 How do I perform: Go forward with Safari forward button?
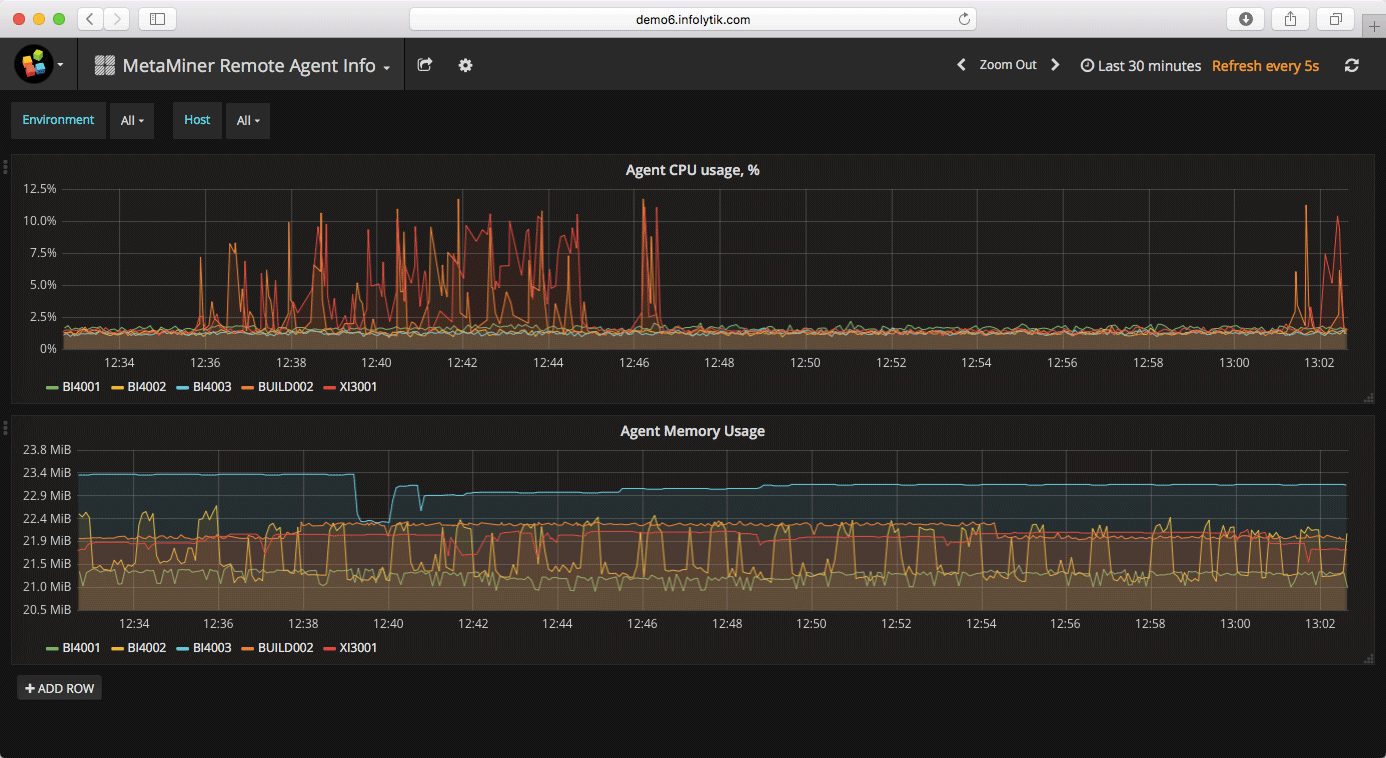pyautogui.click(x=117, y=18)
